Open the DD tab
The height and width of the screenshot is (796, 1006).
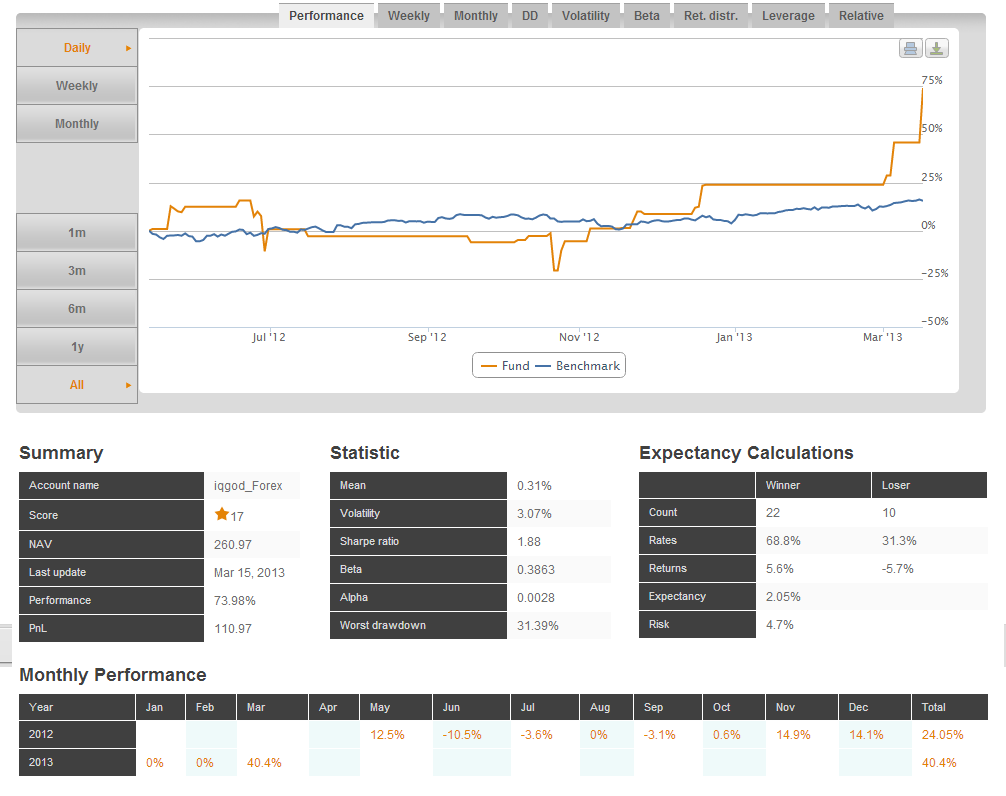[530, 15]
